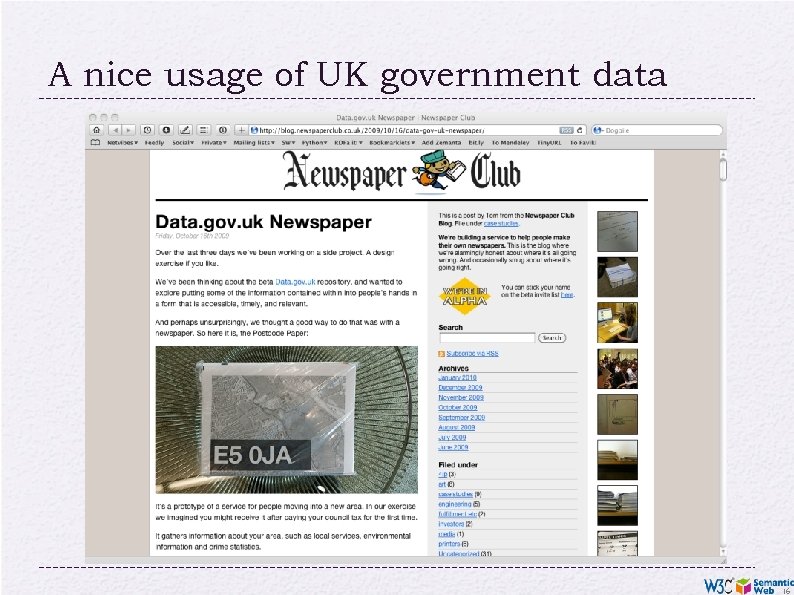The width and height of the screenshot is (794, 595).
Task: Open the Social bookmarks dropdown
Action: [183, 143]
